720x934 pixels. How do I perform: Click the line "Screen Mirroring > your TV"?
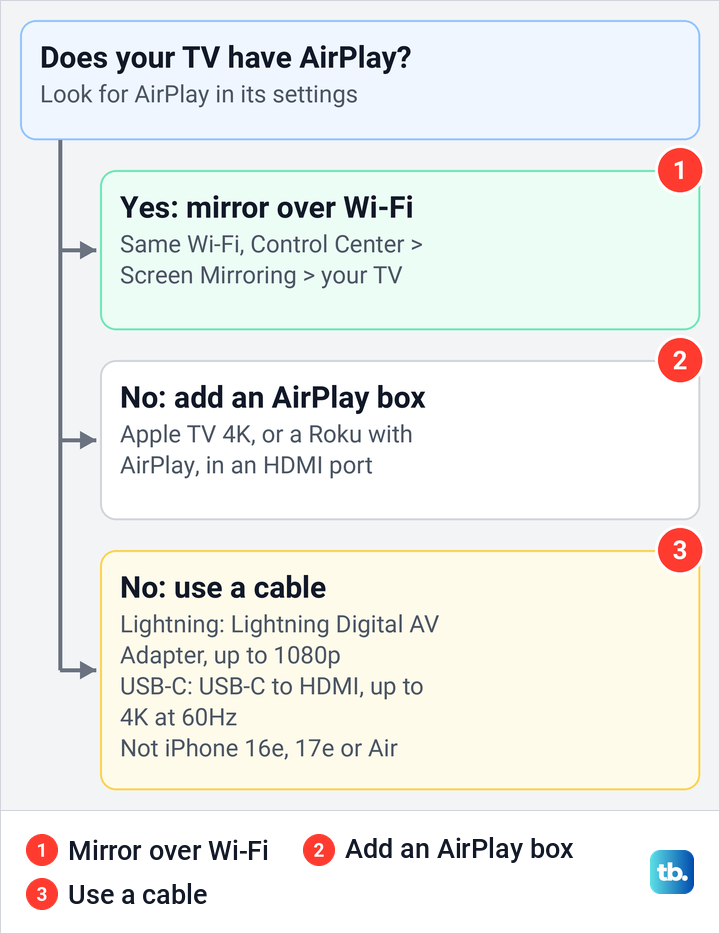(x=261, y=276)
